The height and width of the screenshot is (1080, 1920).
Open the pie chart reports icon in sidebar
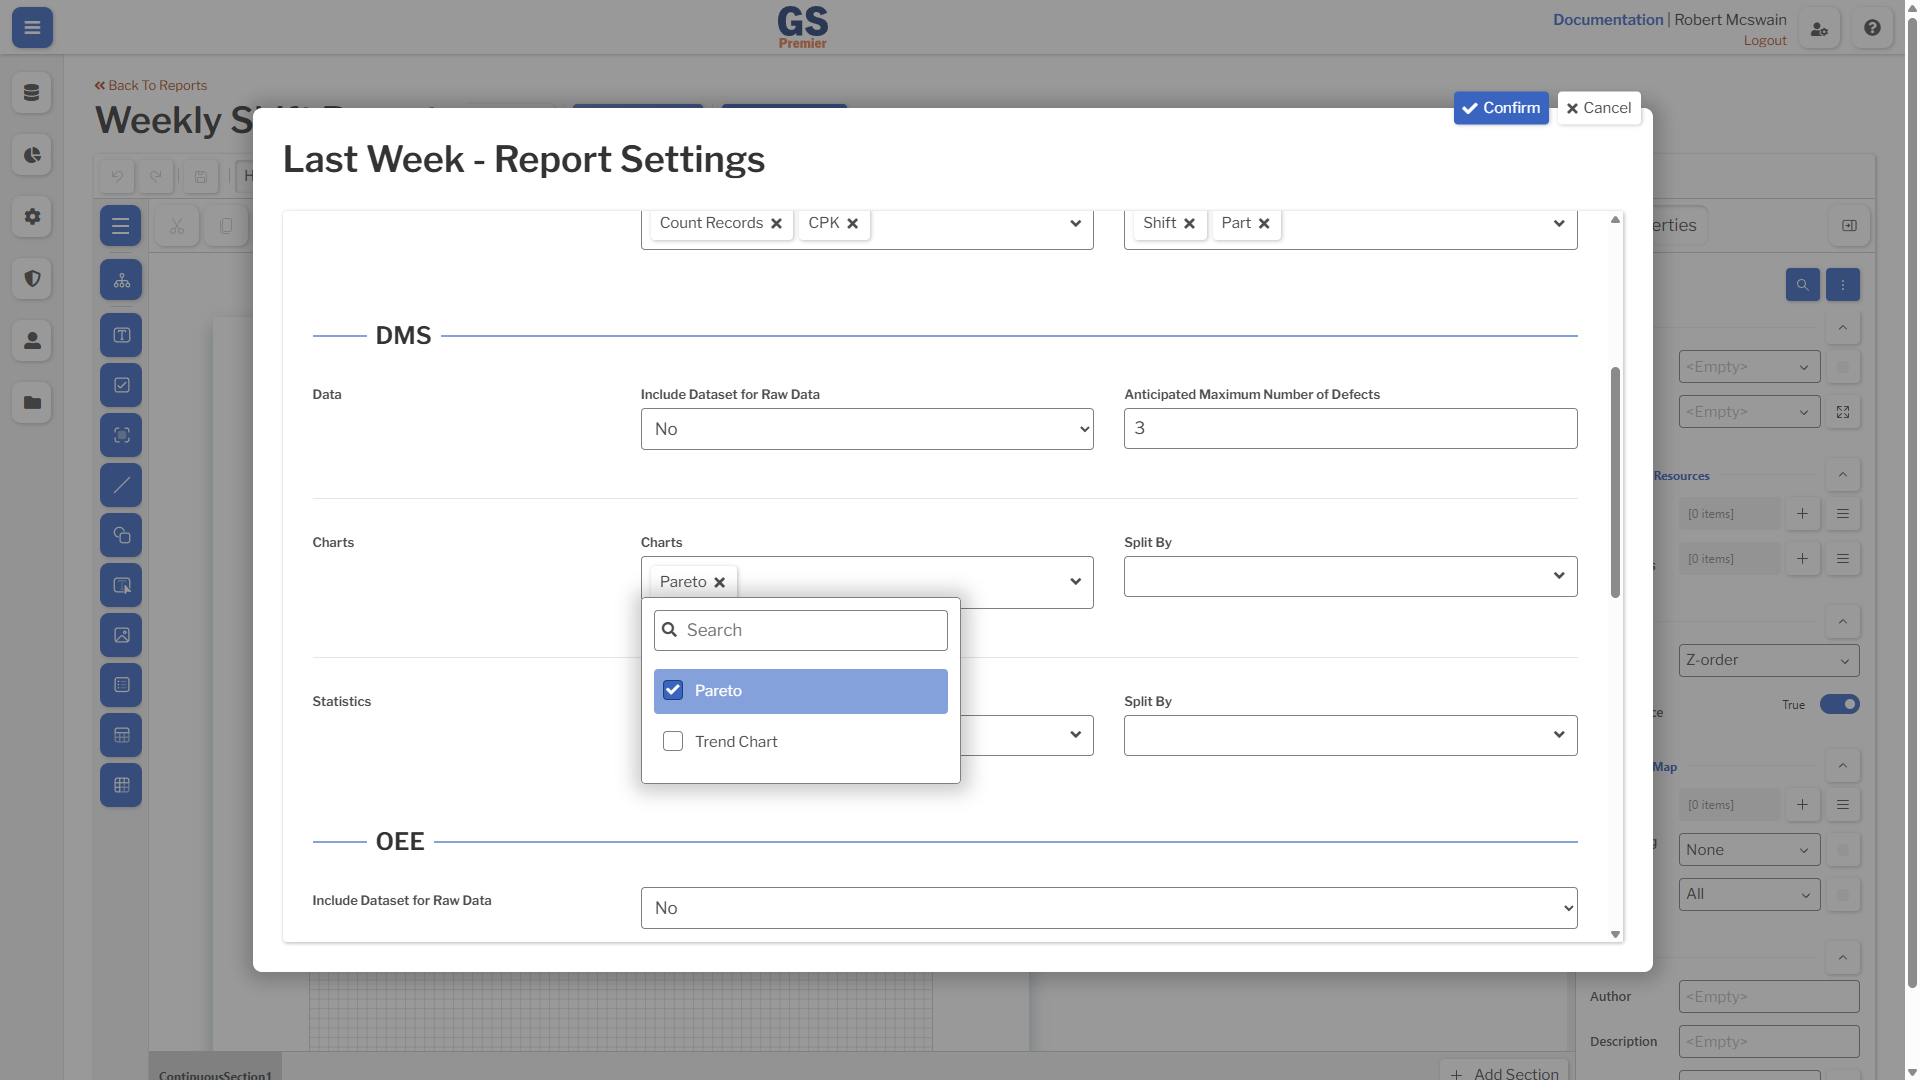(x=32, y=155)
